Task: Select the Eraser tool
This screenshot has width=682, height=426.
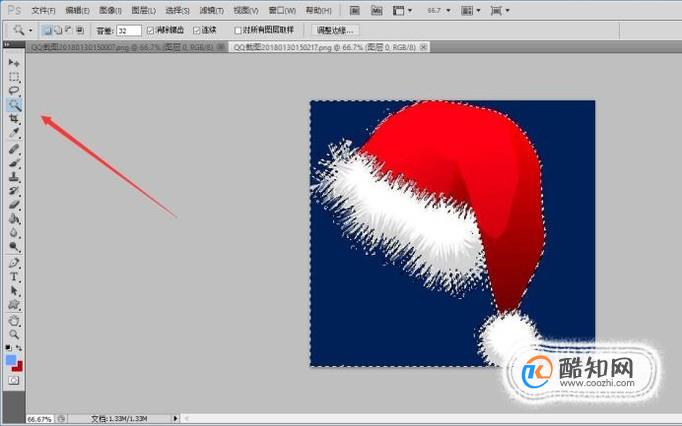Action: [14, 205]
